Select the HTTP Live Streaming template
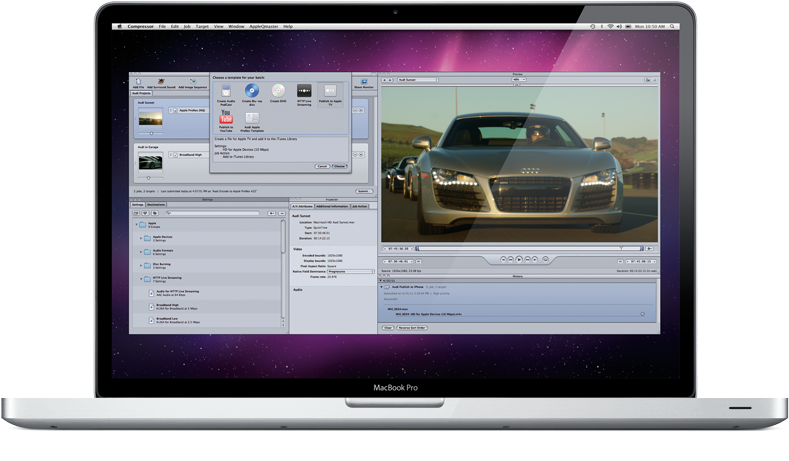 (304, 92)
